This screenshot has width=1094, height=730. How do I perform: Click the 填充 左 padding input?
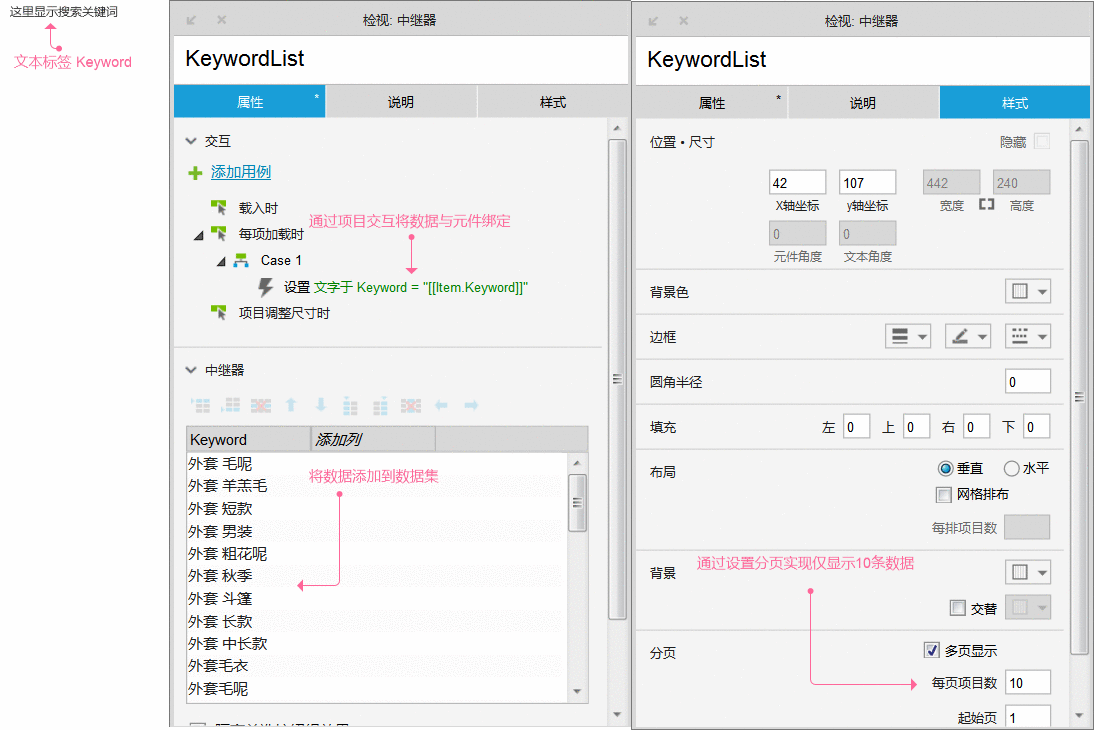pos(856,426)
